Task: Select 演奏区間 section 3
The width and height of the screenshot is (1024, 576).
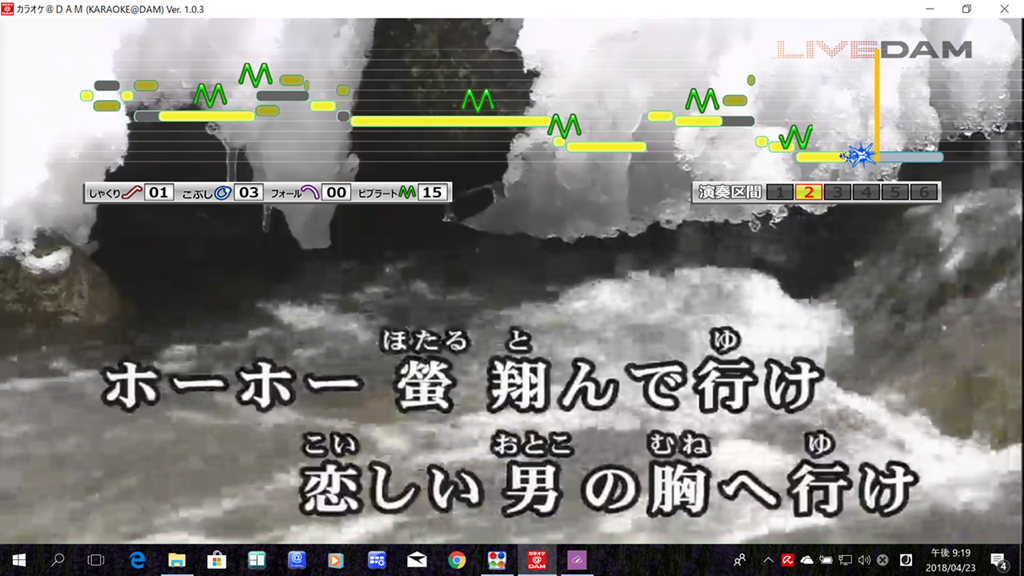Action: click(837, 192)
